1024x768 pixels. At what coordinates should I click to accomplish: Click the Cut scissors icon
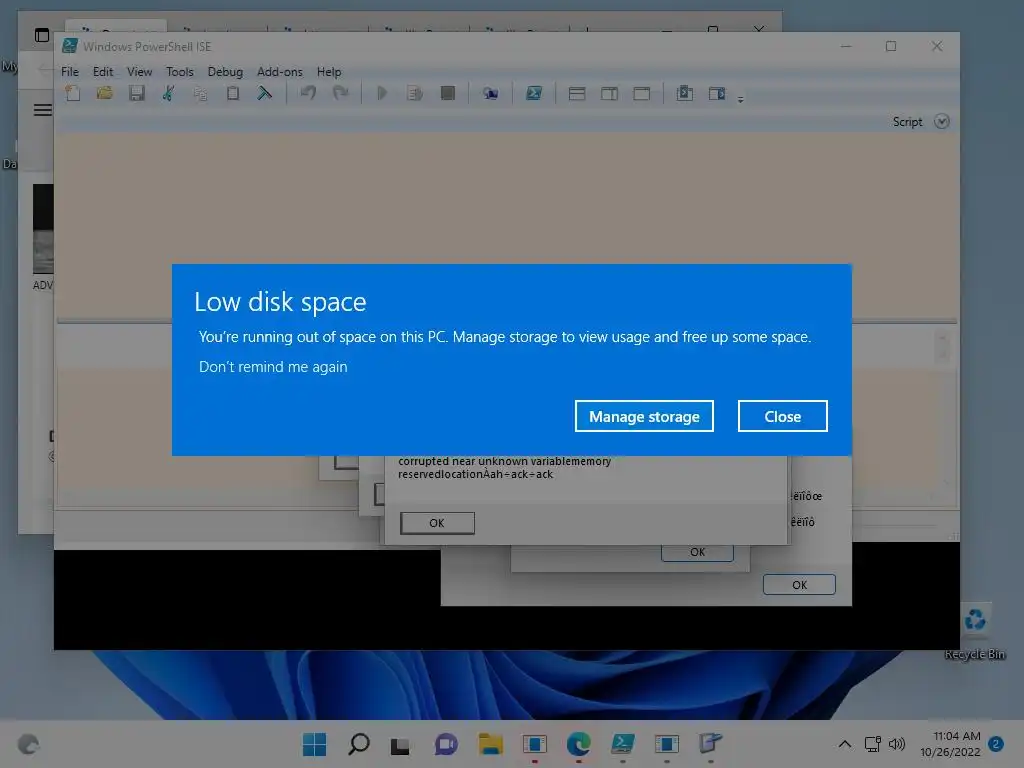point(168,93)
